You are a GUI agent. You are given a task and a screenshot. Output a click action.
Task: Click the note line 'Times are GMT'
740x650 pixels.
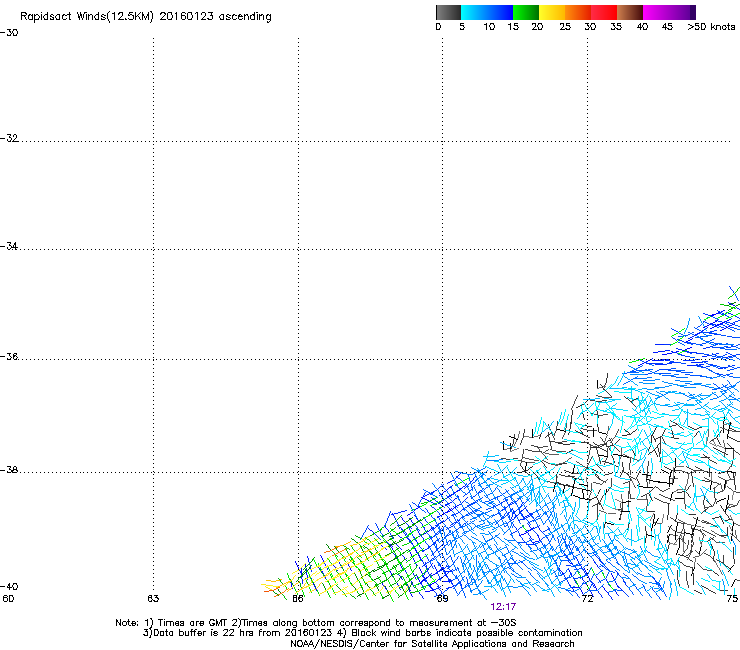193,623
